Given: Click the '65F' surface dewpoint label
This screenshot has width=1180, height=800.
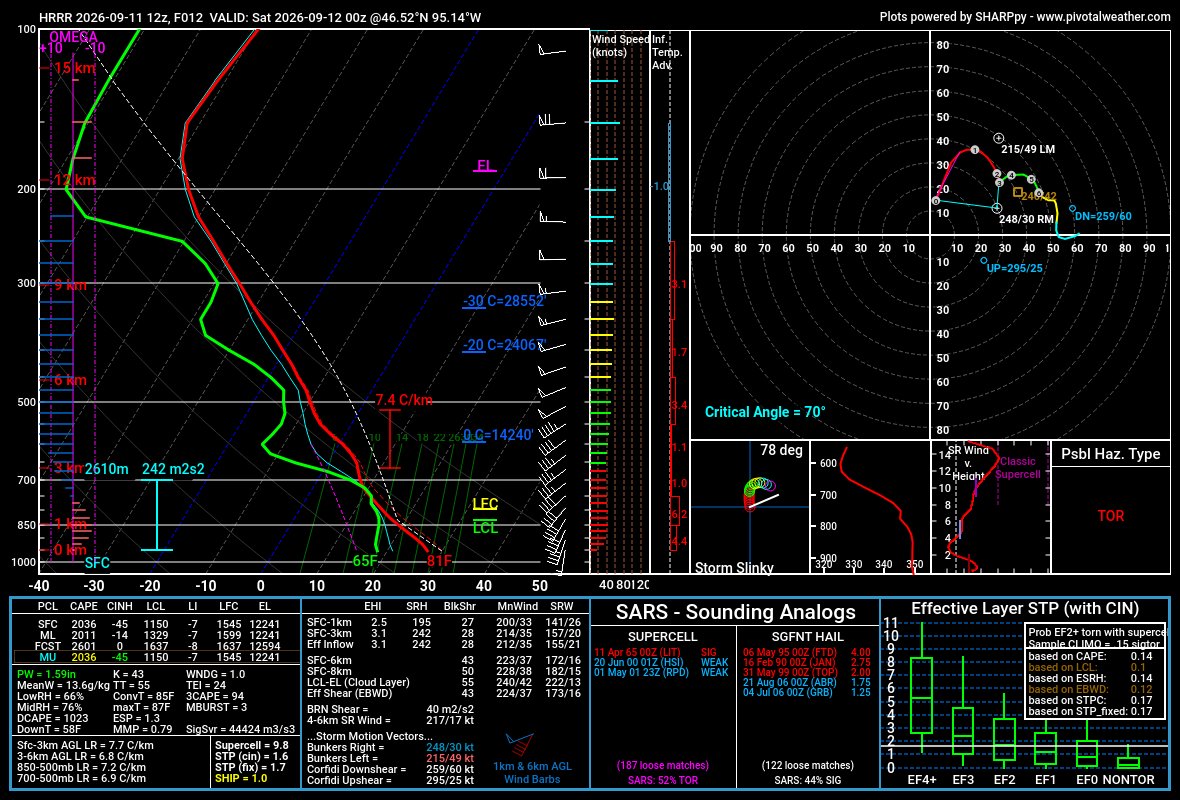Looking at the screenshot, I should [366, 561].
